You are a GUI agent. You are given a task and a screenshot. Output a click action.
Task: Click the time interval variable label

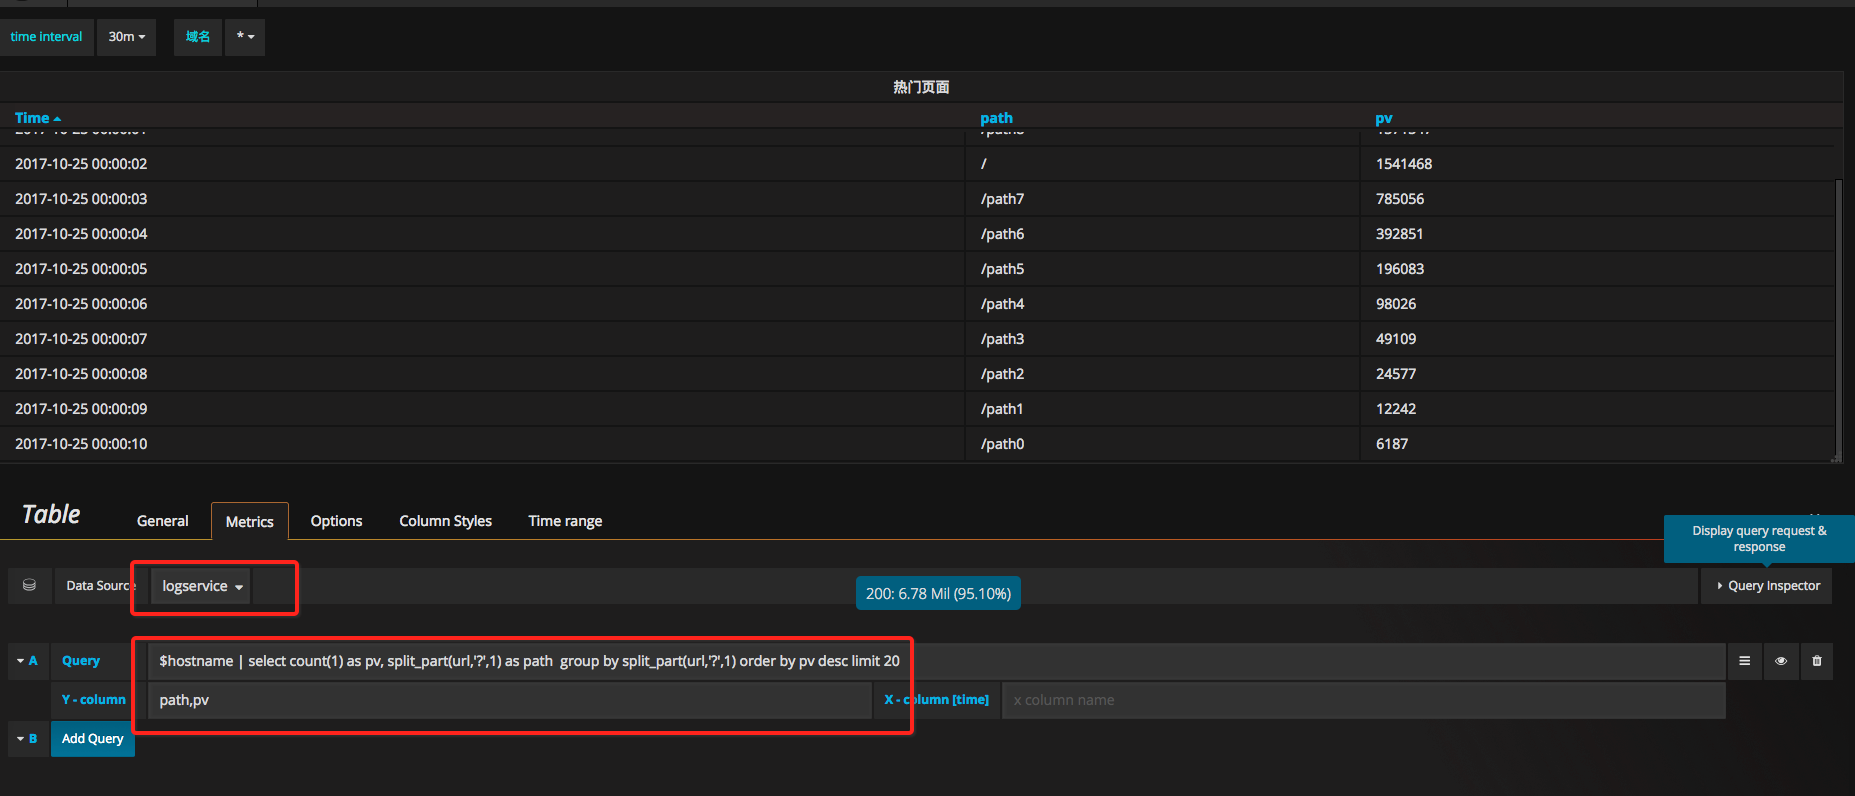(47, 37)
